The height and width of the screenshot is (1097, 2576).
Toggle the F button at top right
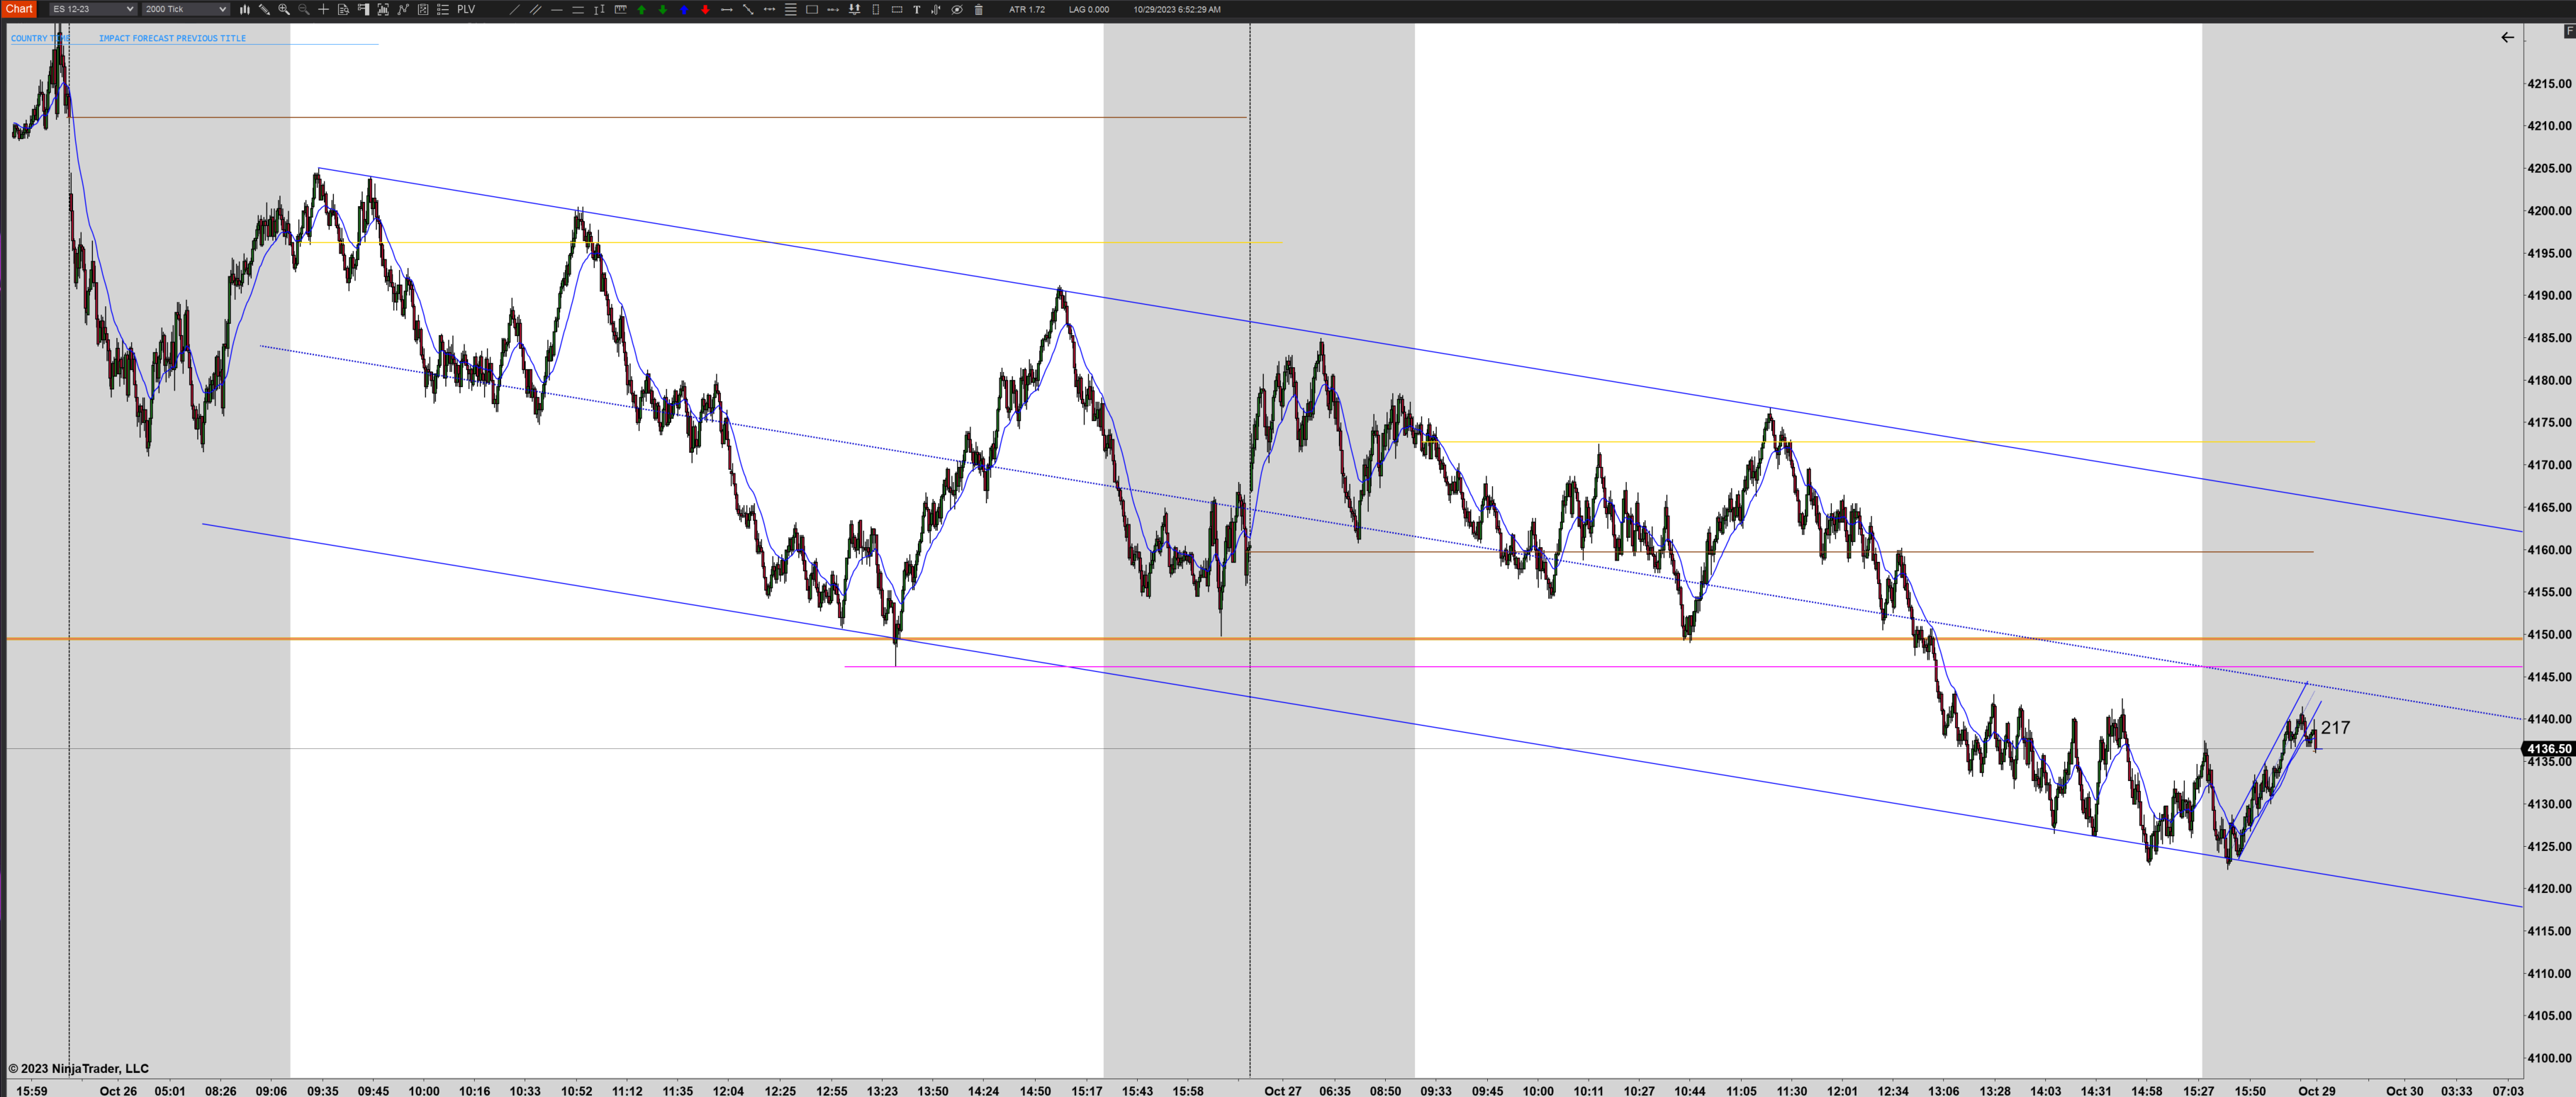click(x=2569, y=30)
